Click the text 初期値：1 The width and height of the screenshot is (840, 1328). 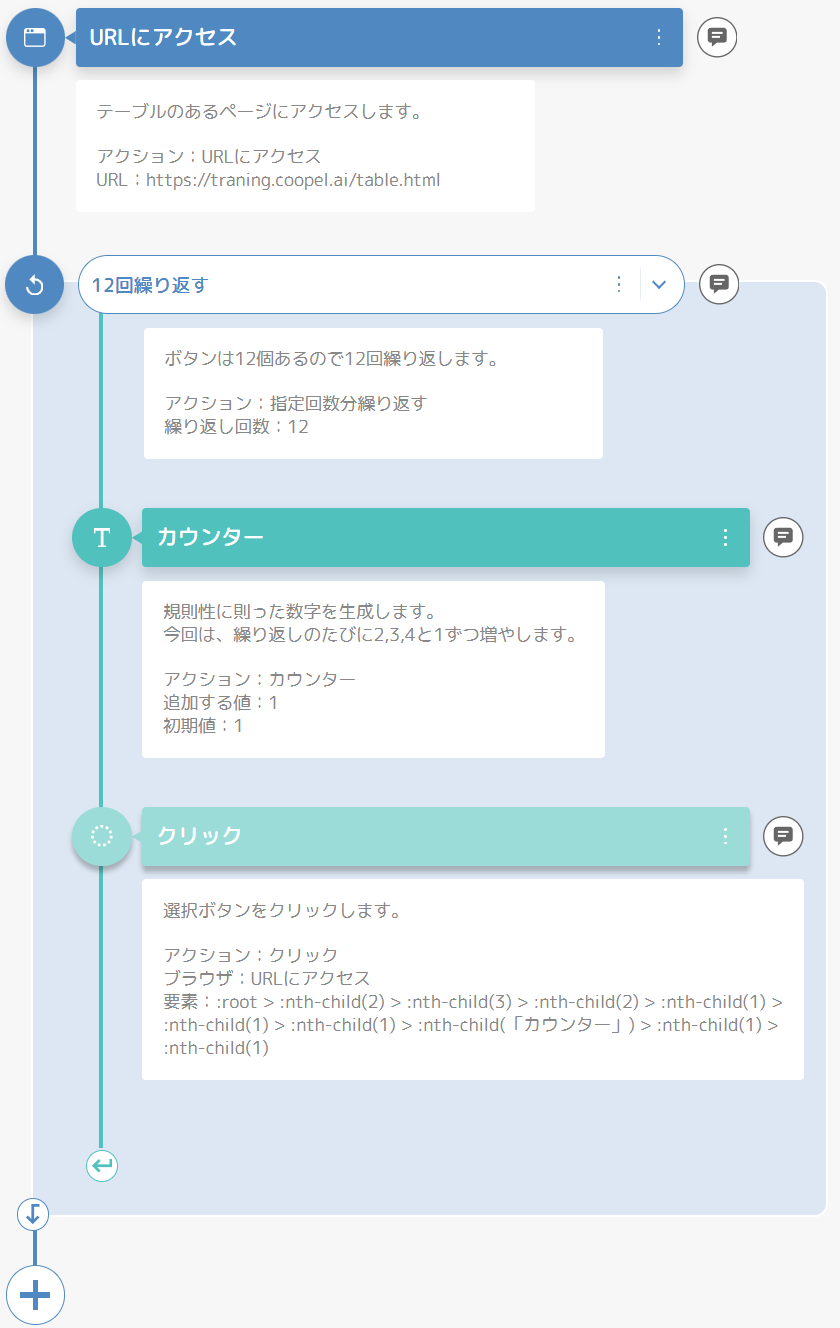click(203, 726)
